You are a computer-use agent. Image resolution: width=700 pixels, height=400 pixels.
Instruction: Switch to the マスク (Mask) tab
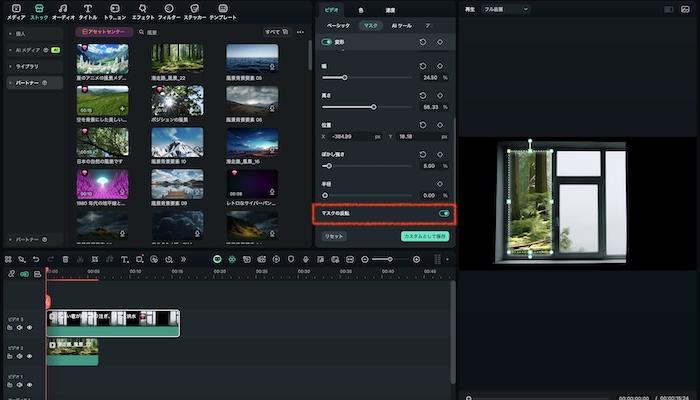(370, 24)
